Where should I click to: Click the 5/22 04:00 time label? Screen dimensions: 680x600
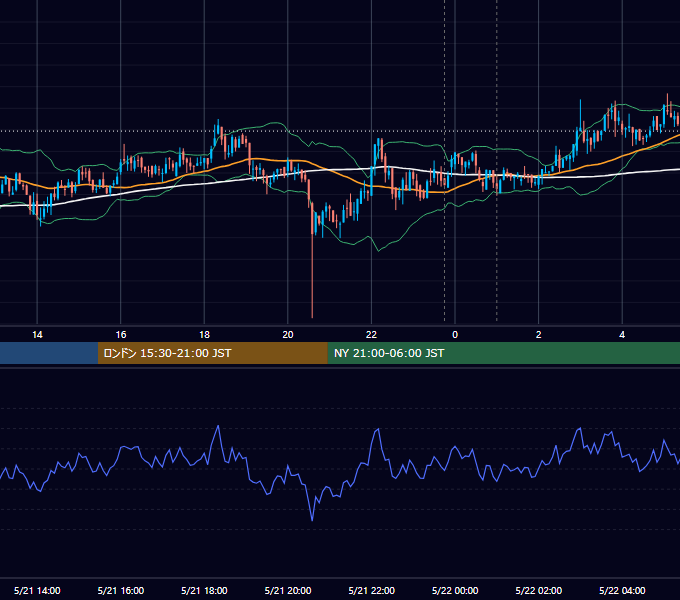[x=622, y=590]
